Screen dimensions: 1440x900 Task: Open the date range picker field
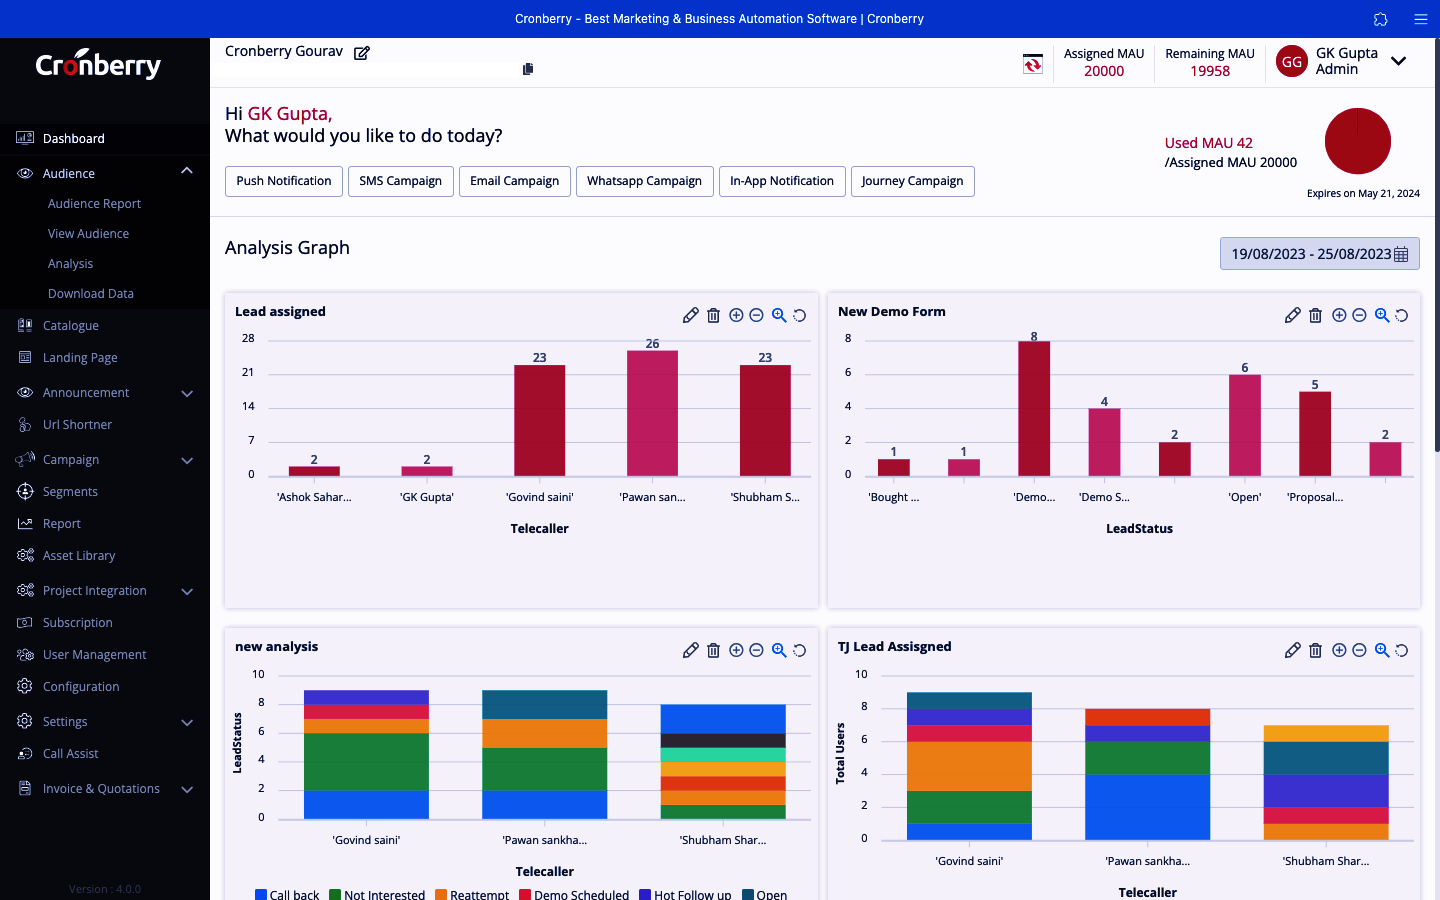click(x=1318, y=254)
